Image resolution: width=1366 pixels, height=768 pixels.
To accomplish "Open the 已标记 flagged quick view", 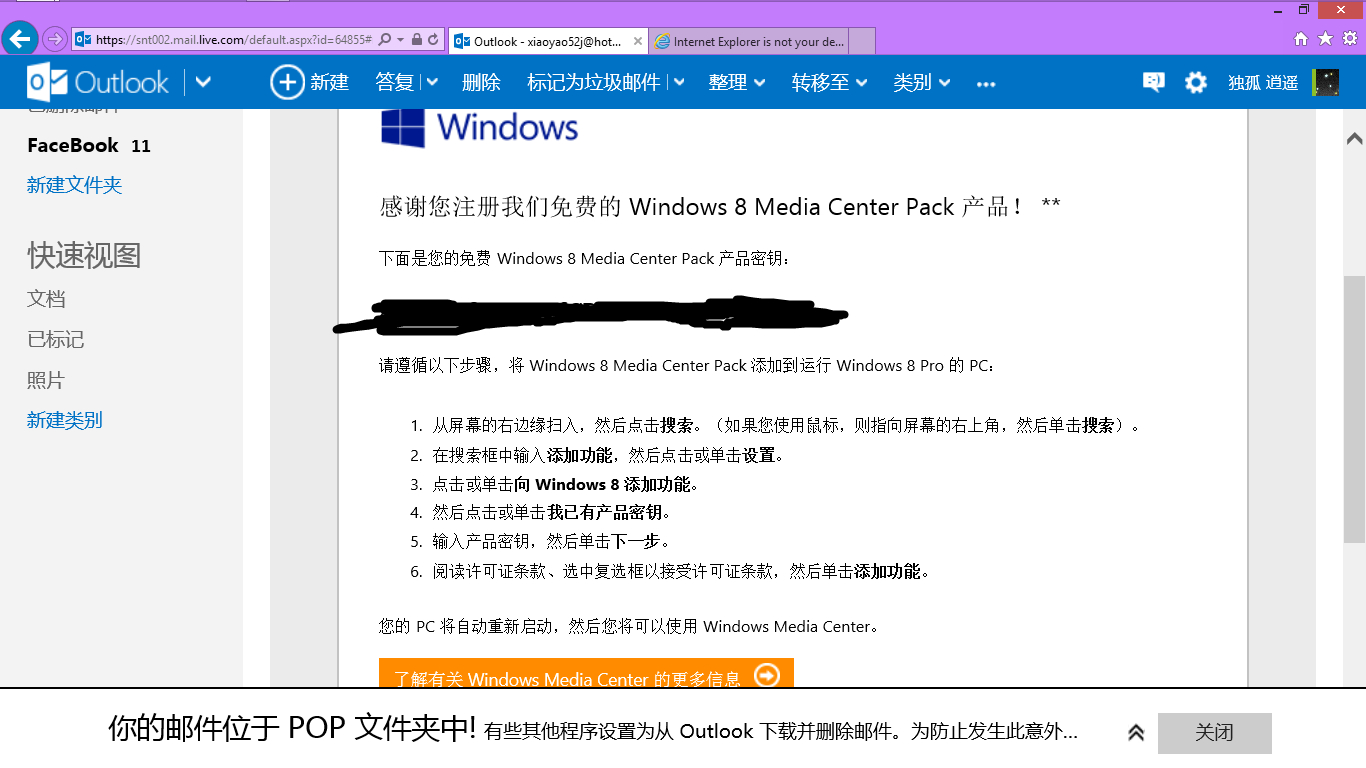I will (56, 339).
